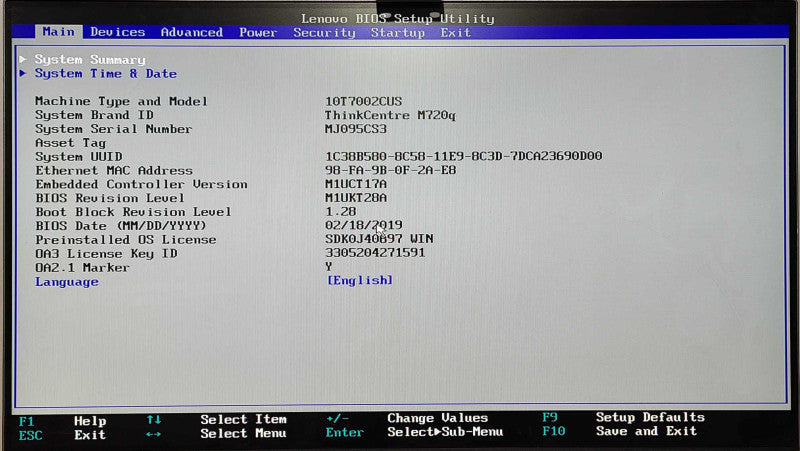
Task: Click the left/right arrows Select Menu hint
Action: click(216, 434)
